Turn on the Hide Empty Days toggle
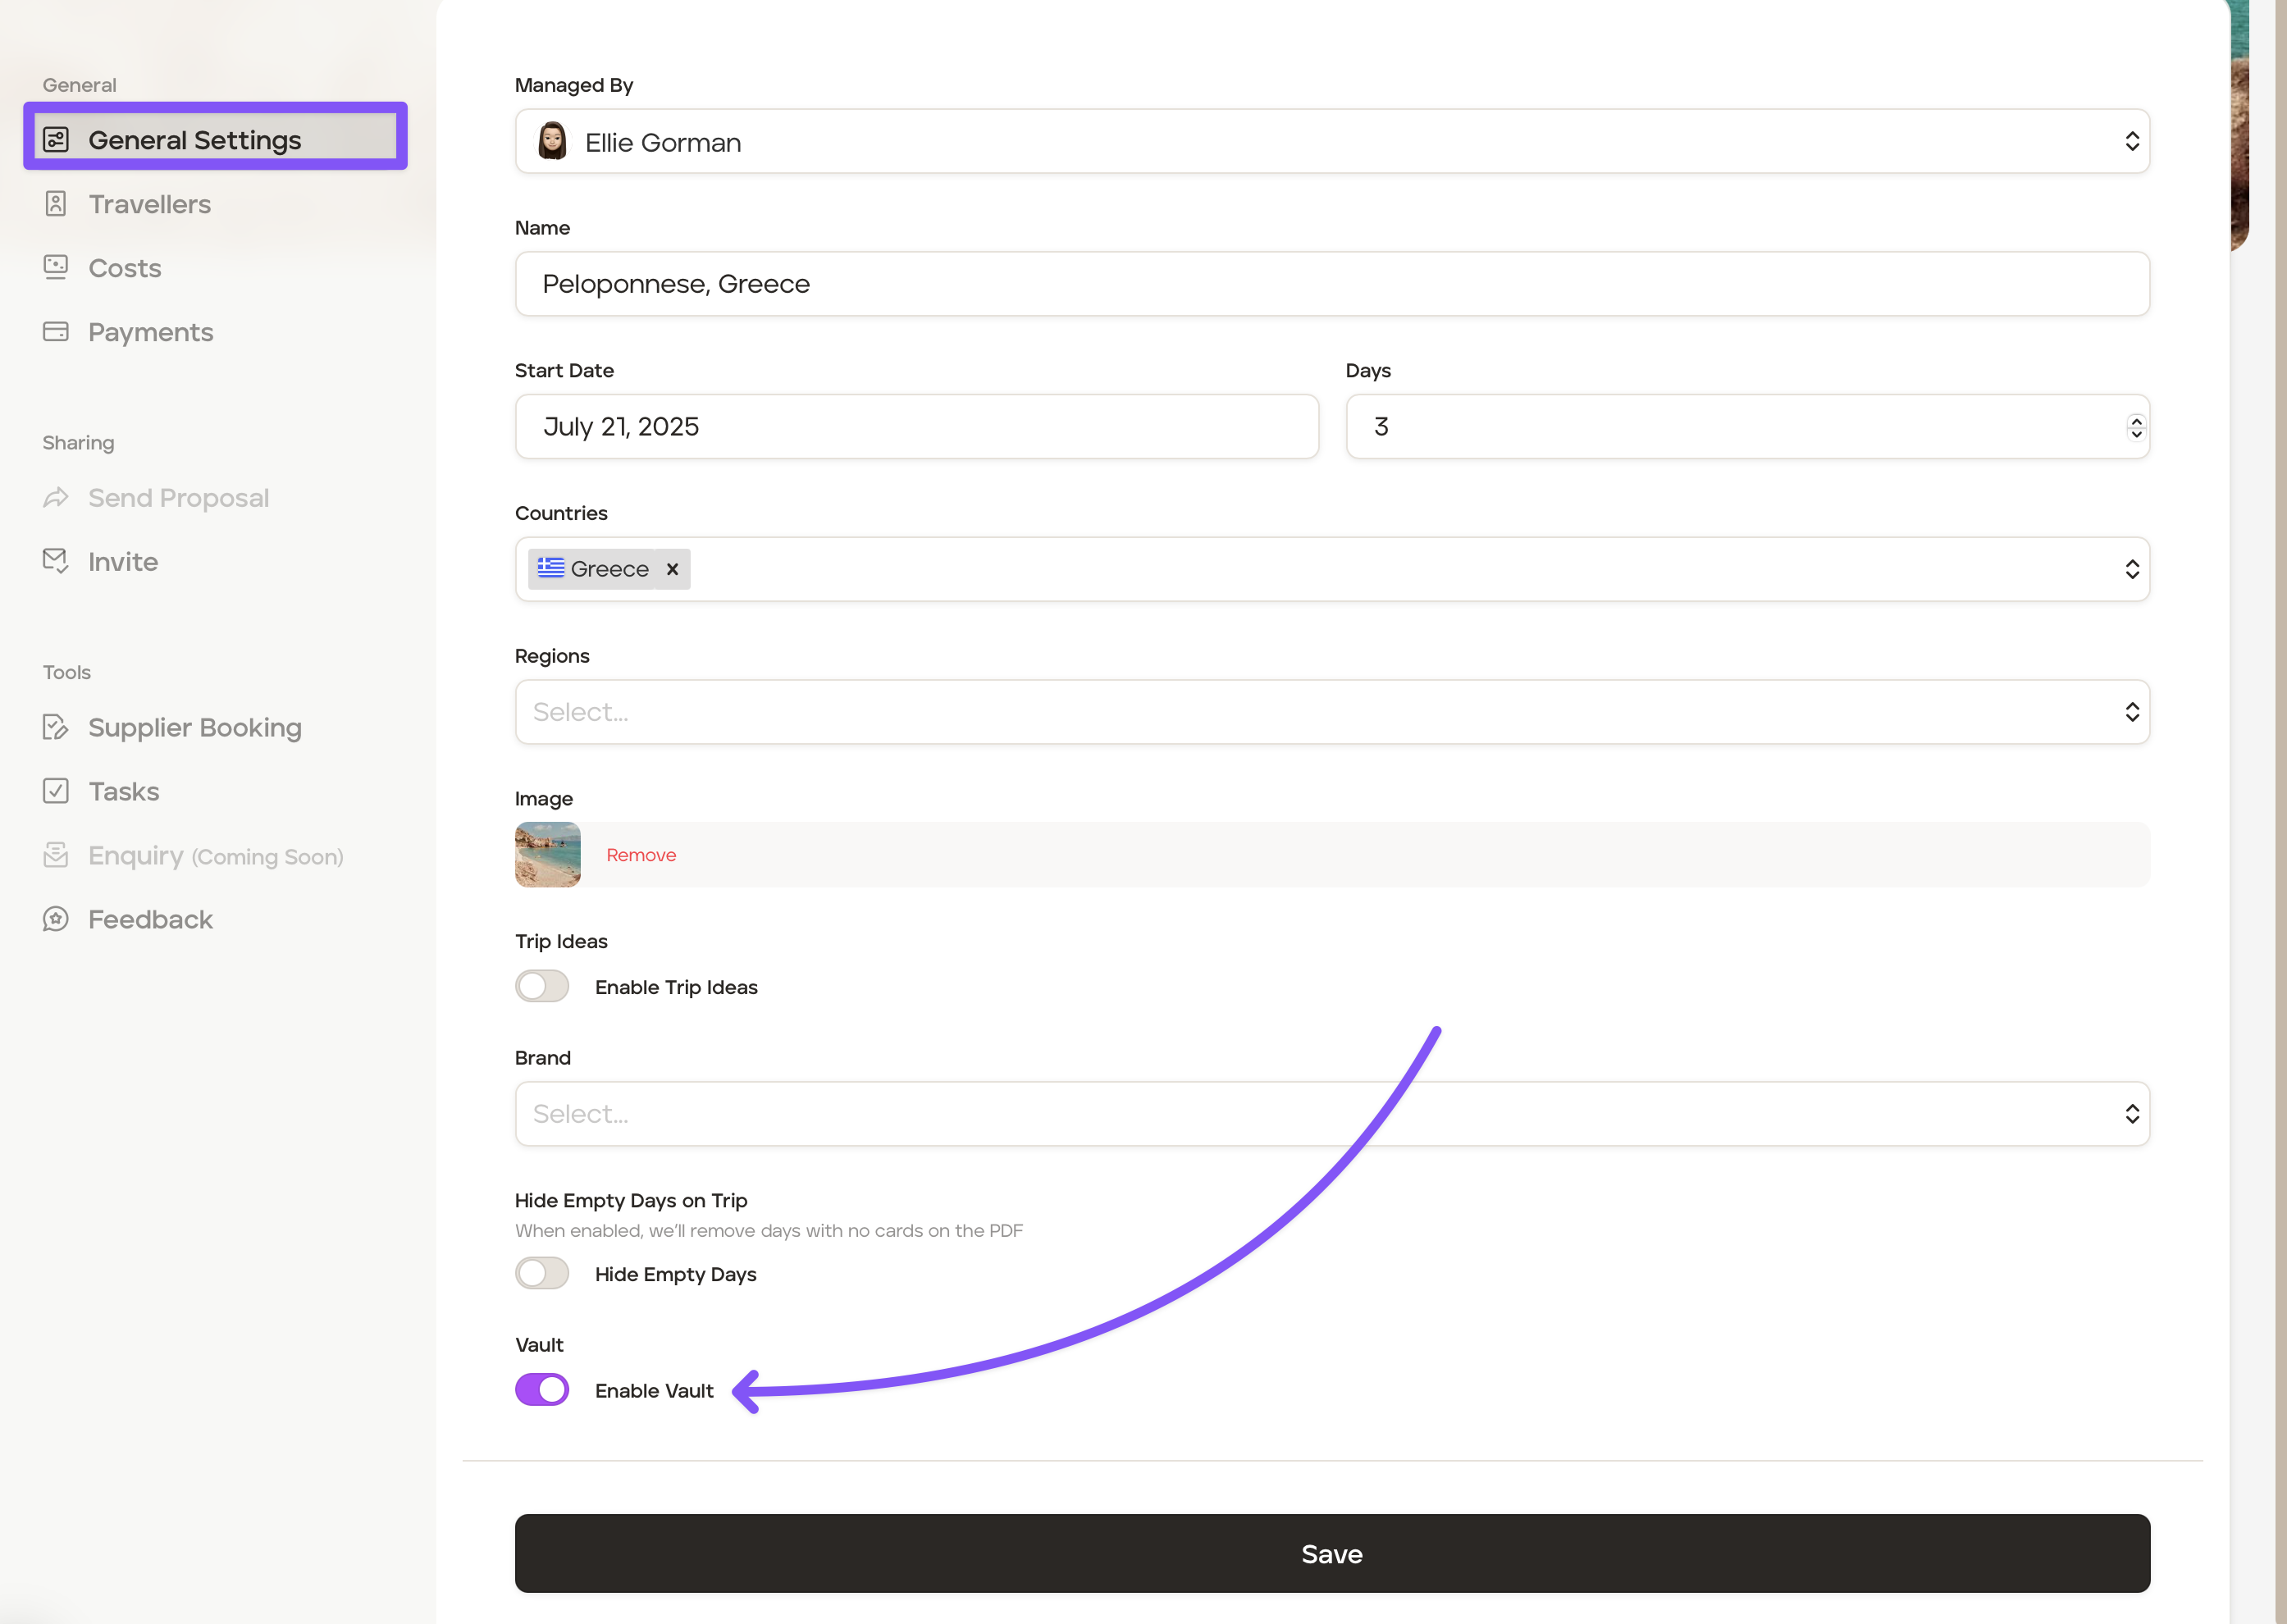 pyautogui.click(x=542, y=1273)
